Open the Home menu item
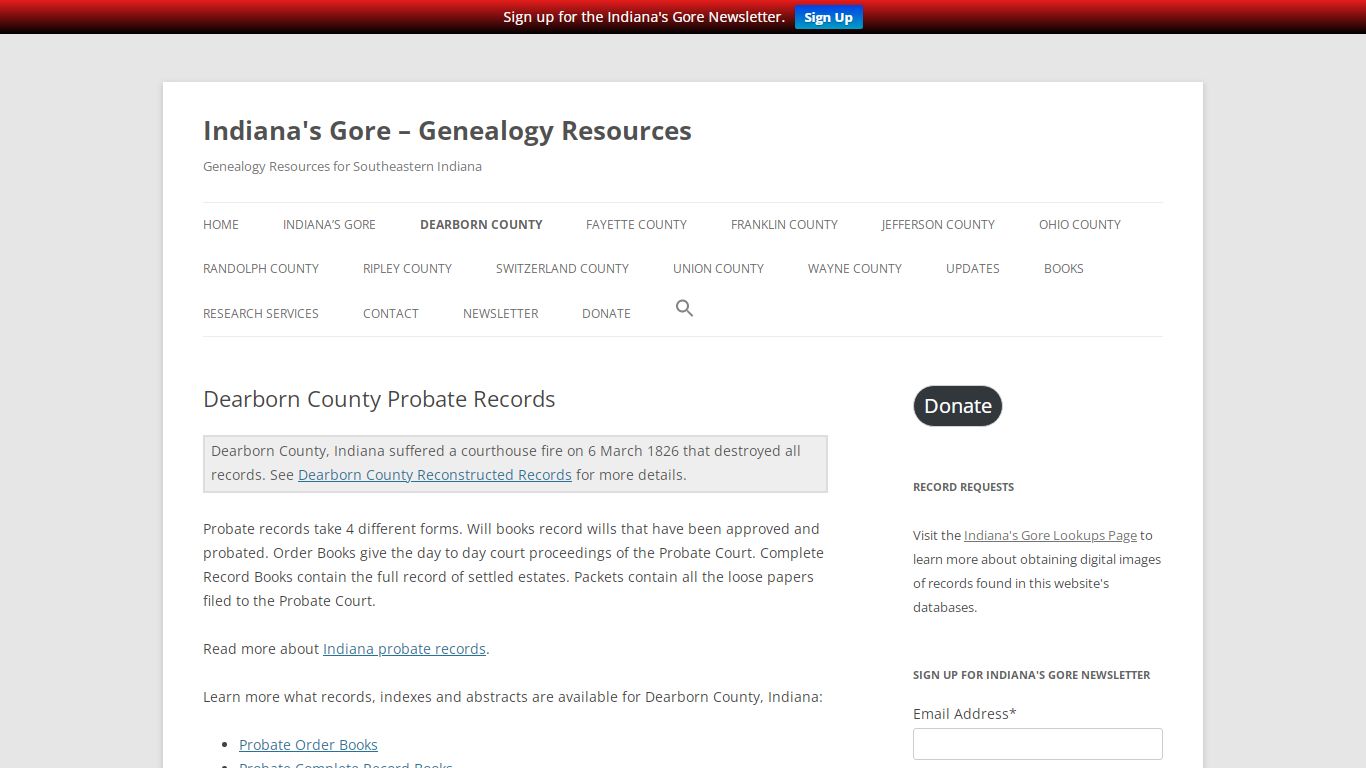This screenshot has height=768, width=1366. coord(221,225)
